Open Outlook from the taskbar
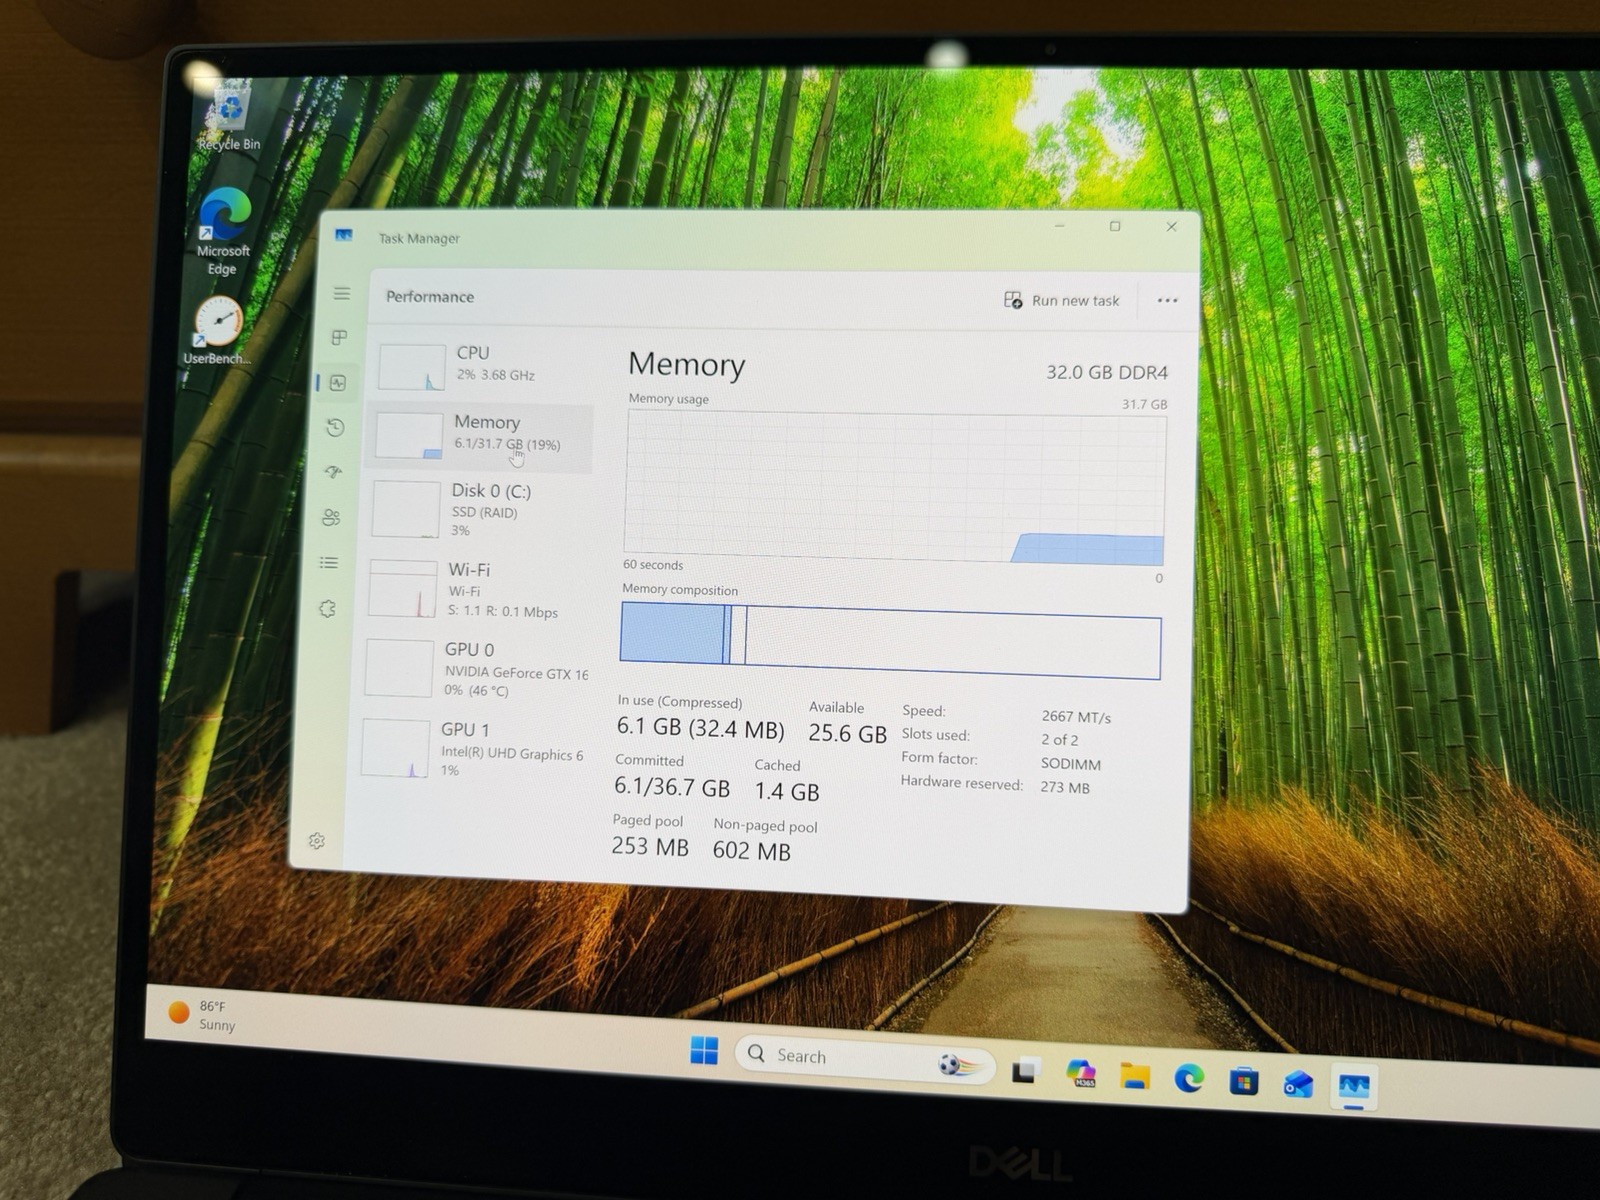1600x1200 pixels. tap(1298, 1083)
